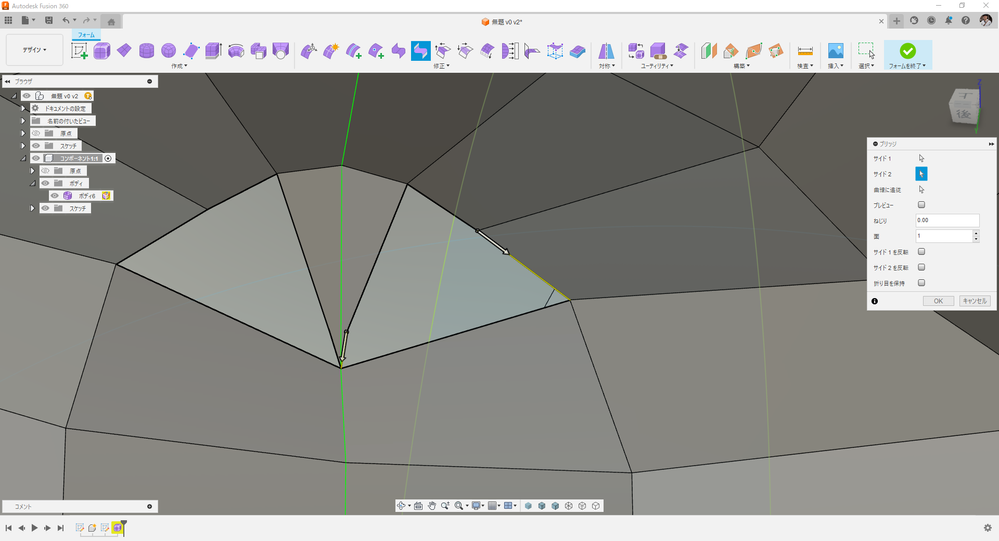Image resolution: width=999 pixels, height=541 pixels.
Task: Choose the Sphere form primitive
Action: (169, 51)
